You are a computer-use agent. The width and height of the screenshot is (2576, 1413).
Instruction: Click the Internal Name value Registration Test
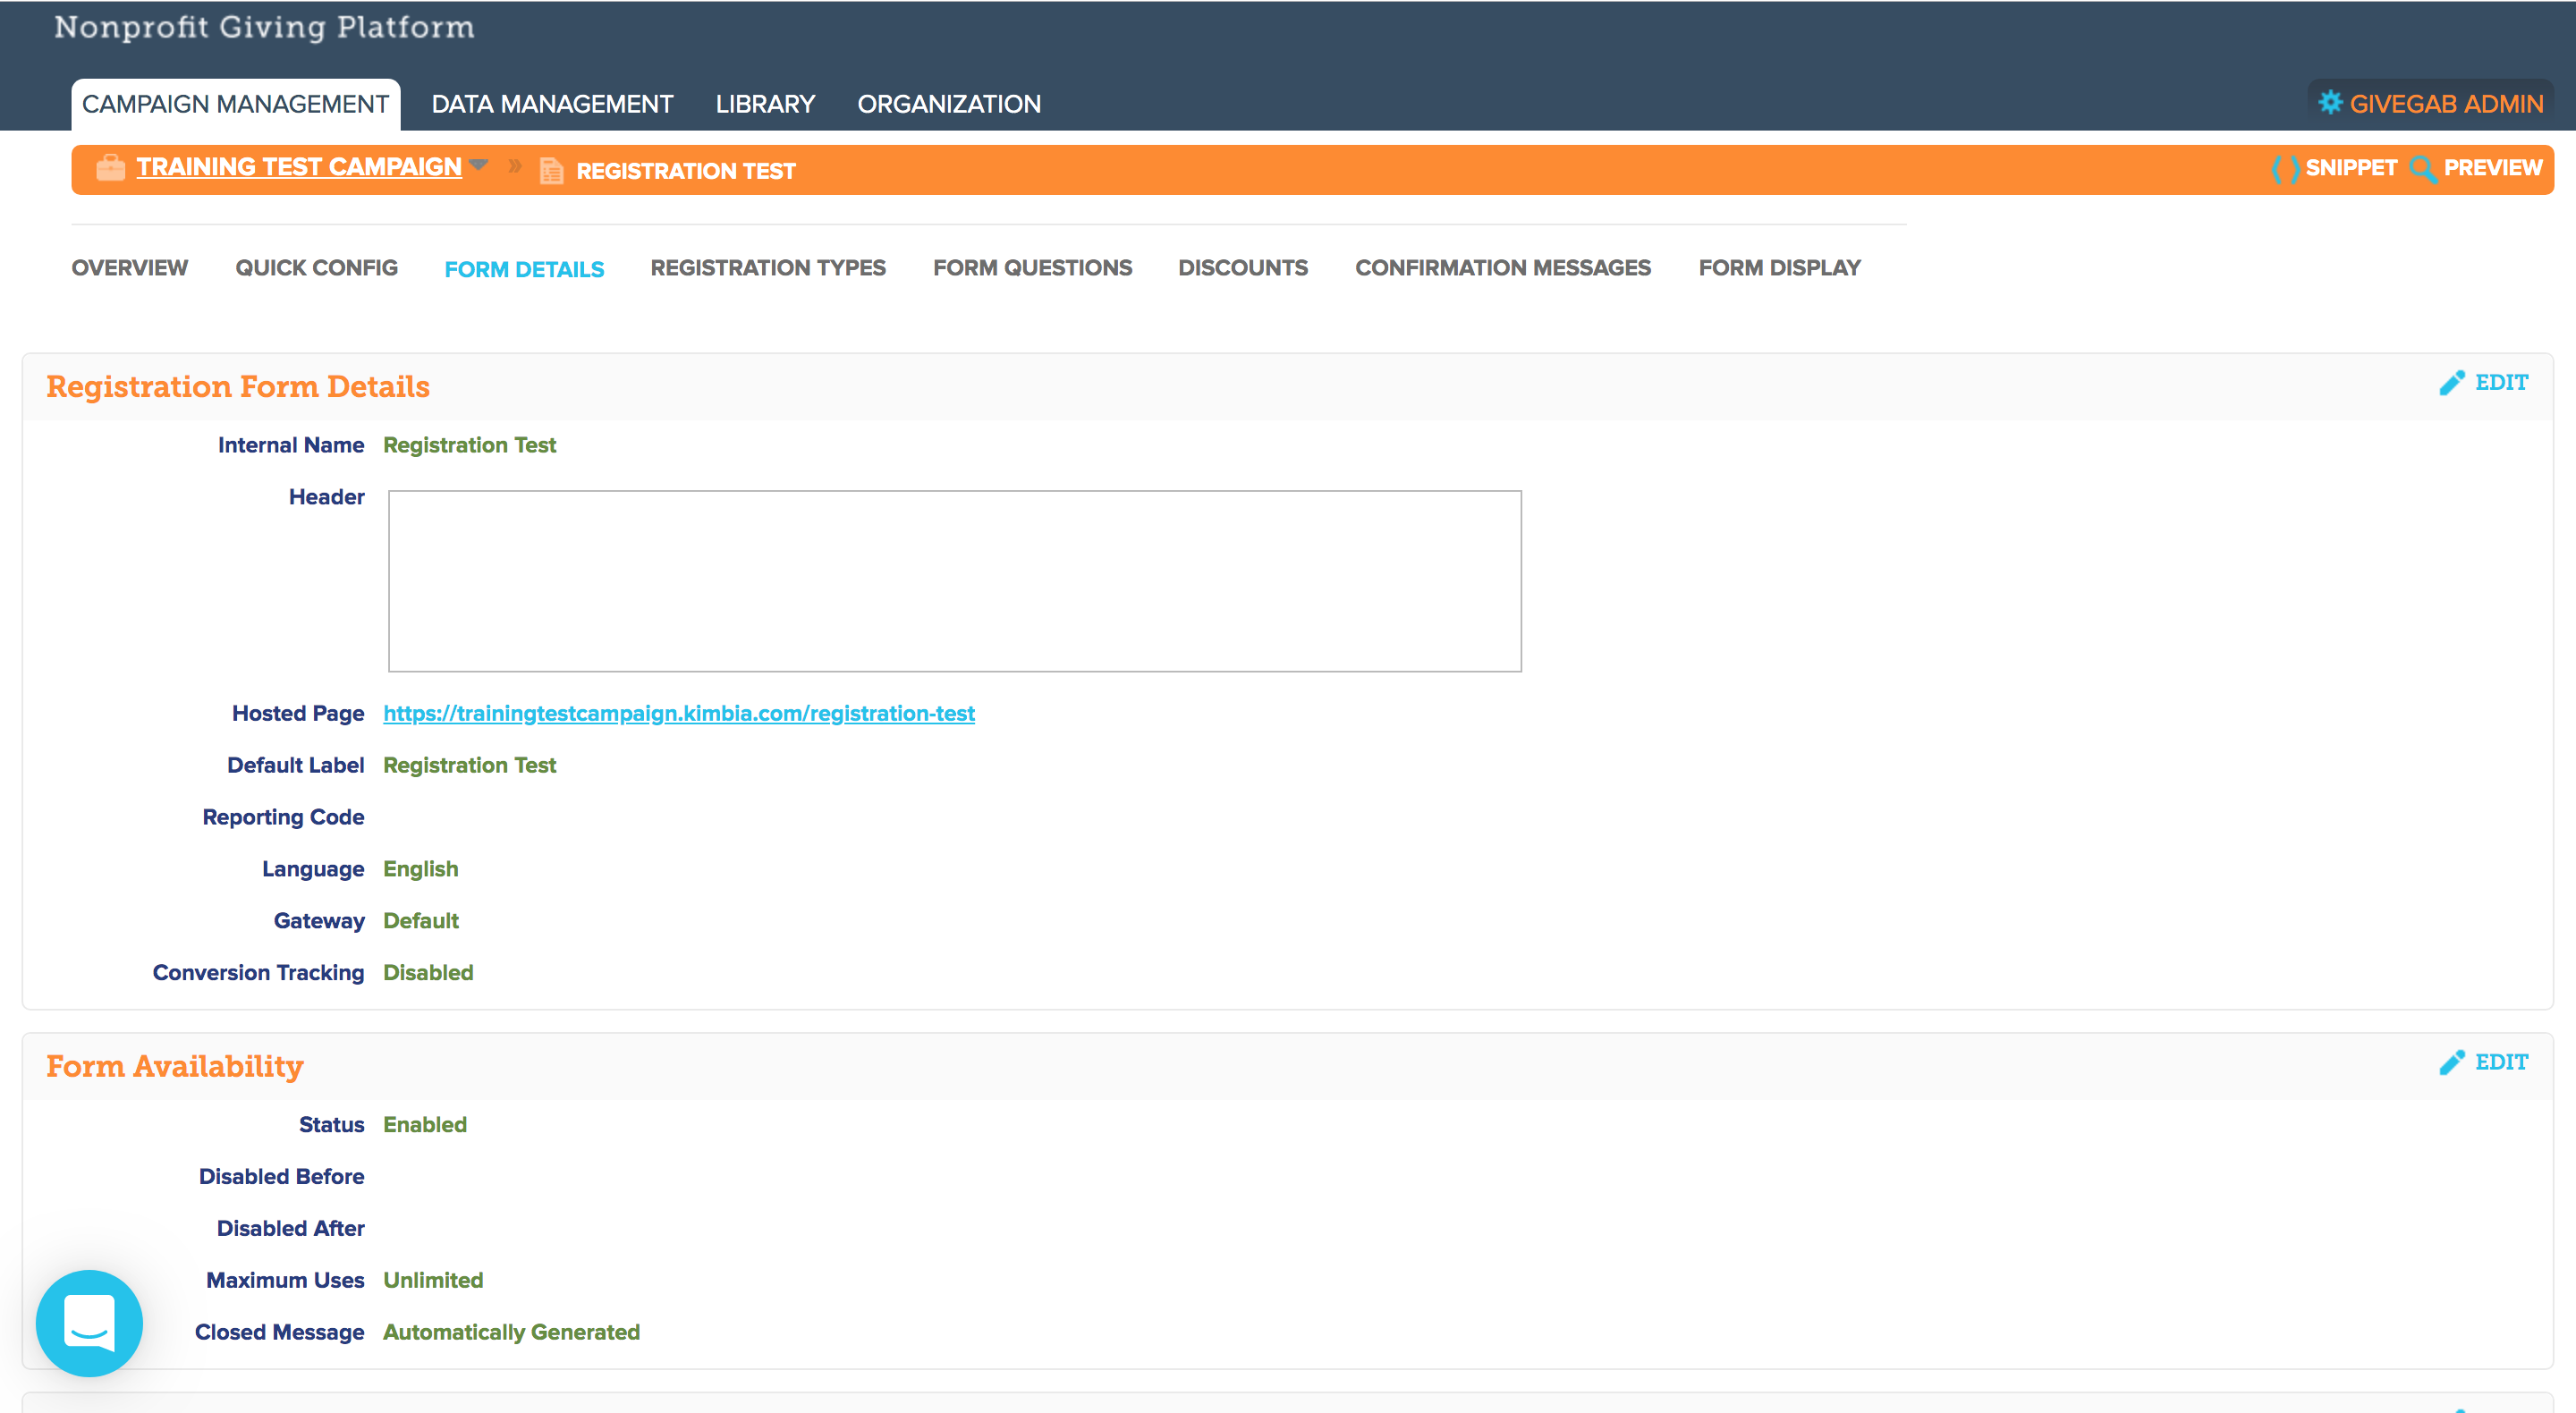tap(469, 445)
